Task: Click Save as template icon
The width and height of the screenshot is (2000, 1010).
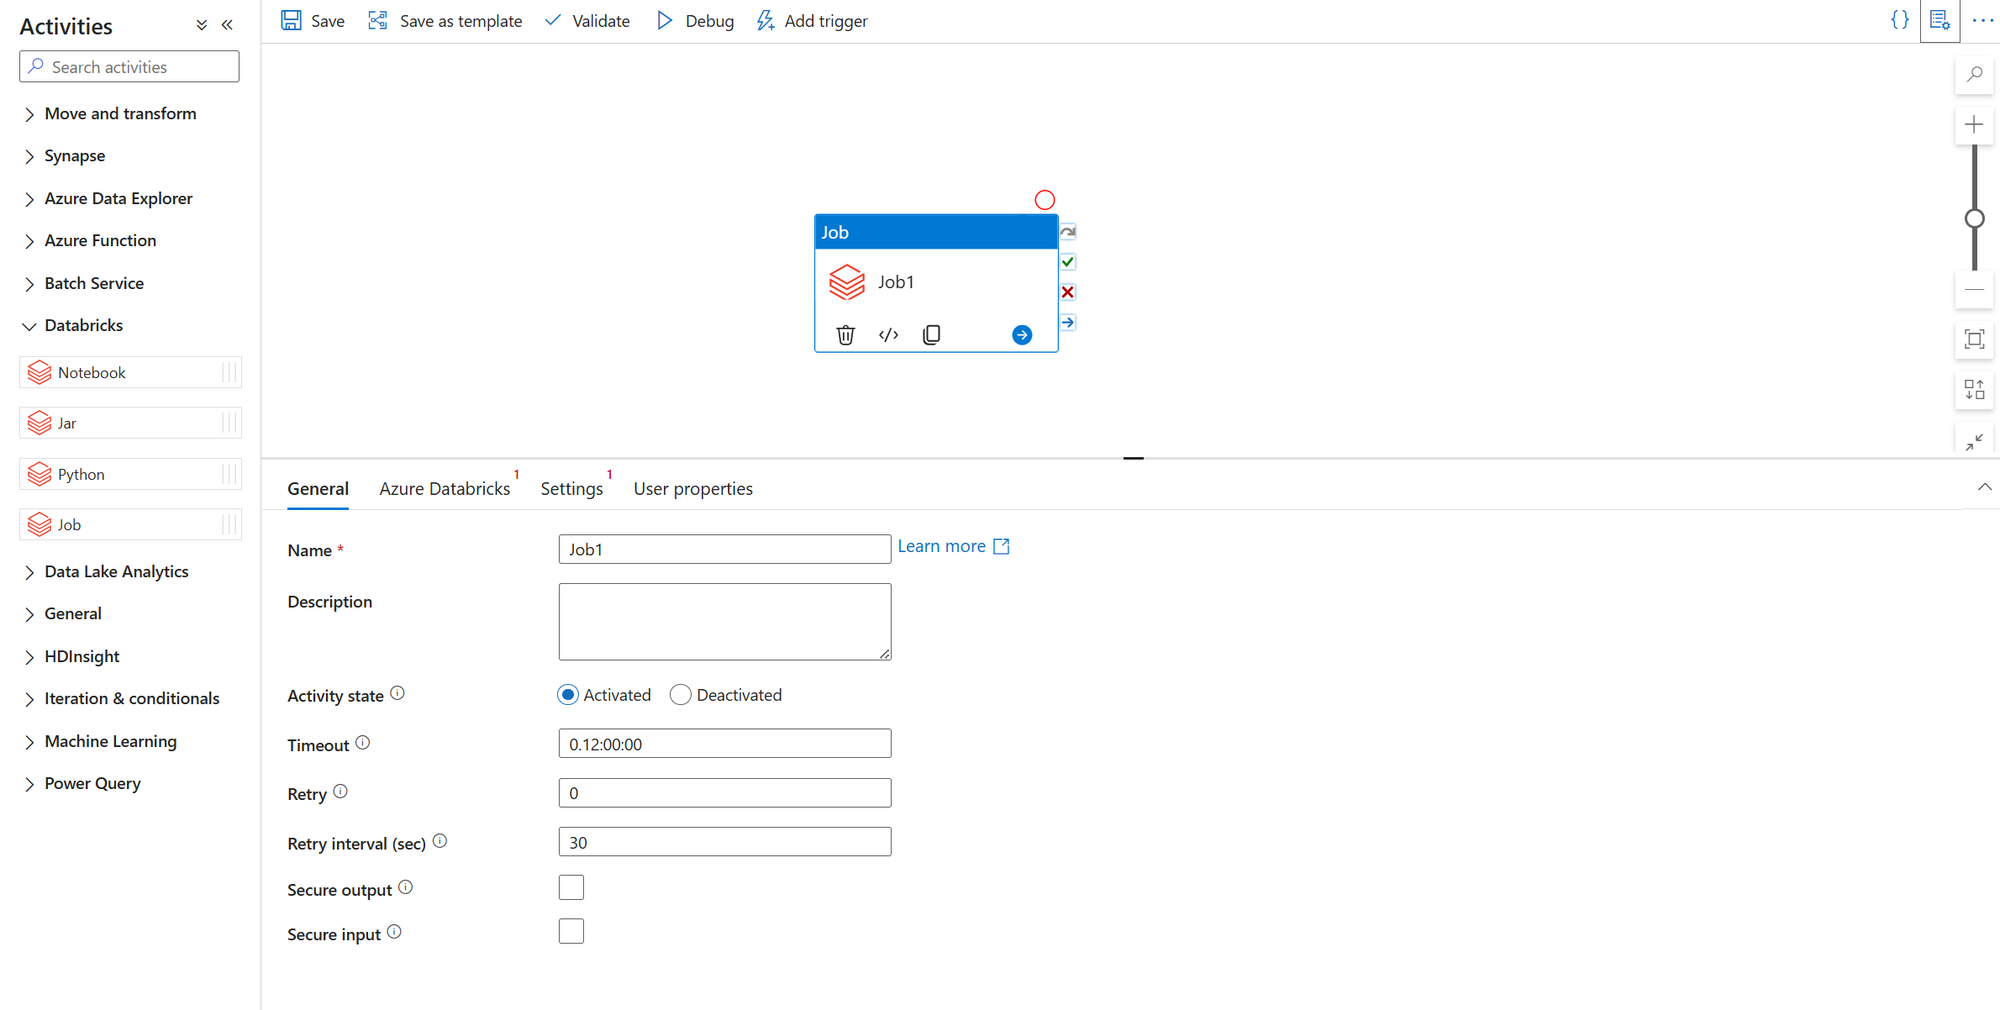Action: pyautogui.click(x=378, y=21)
